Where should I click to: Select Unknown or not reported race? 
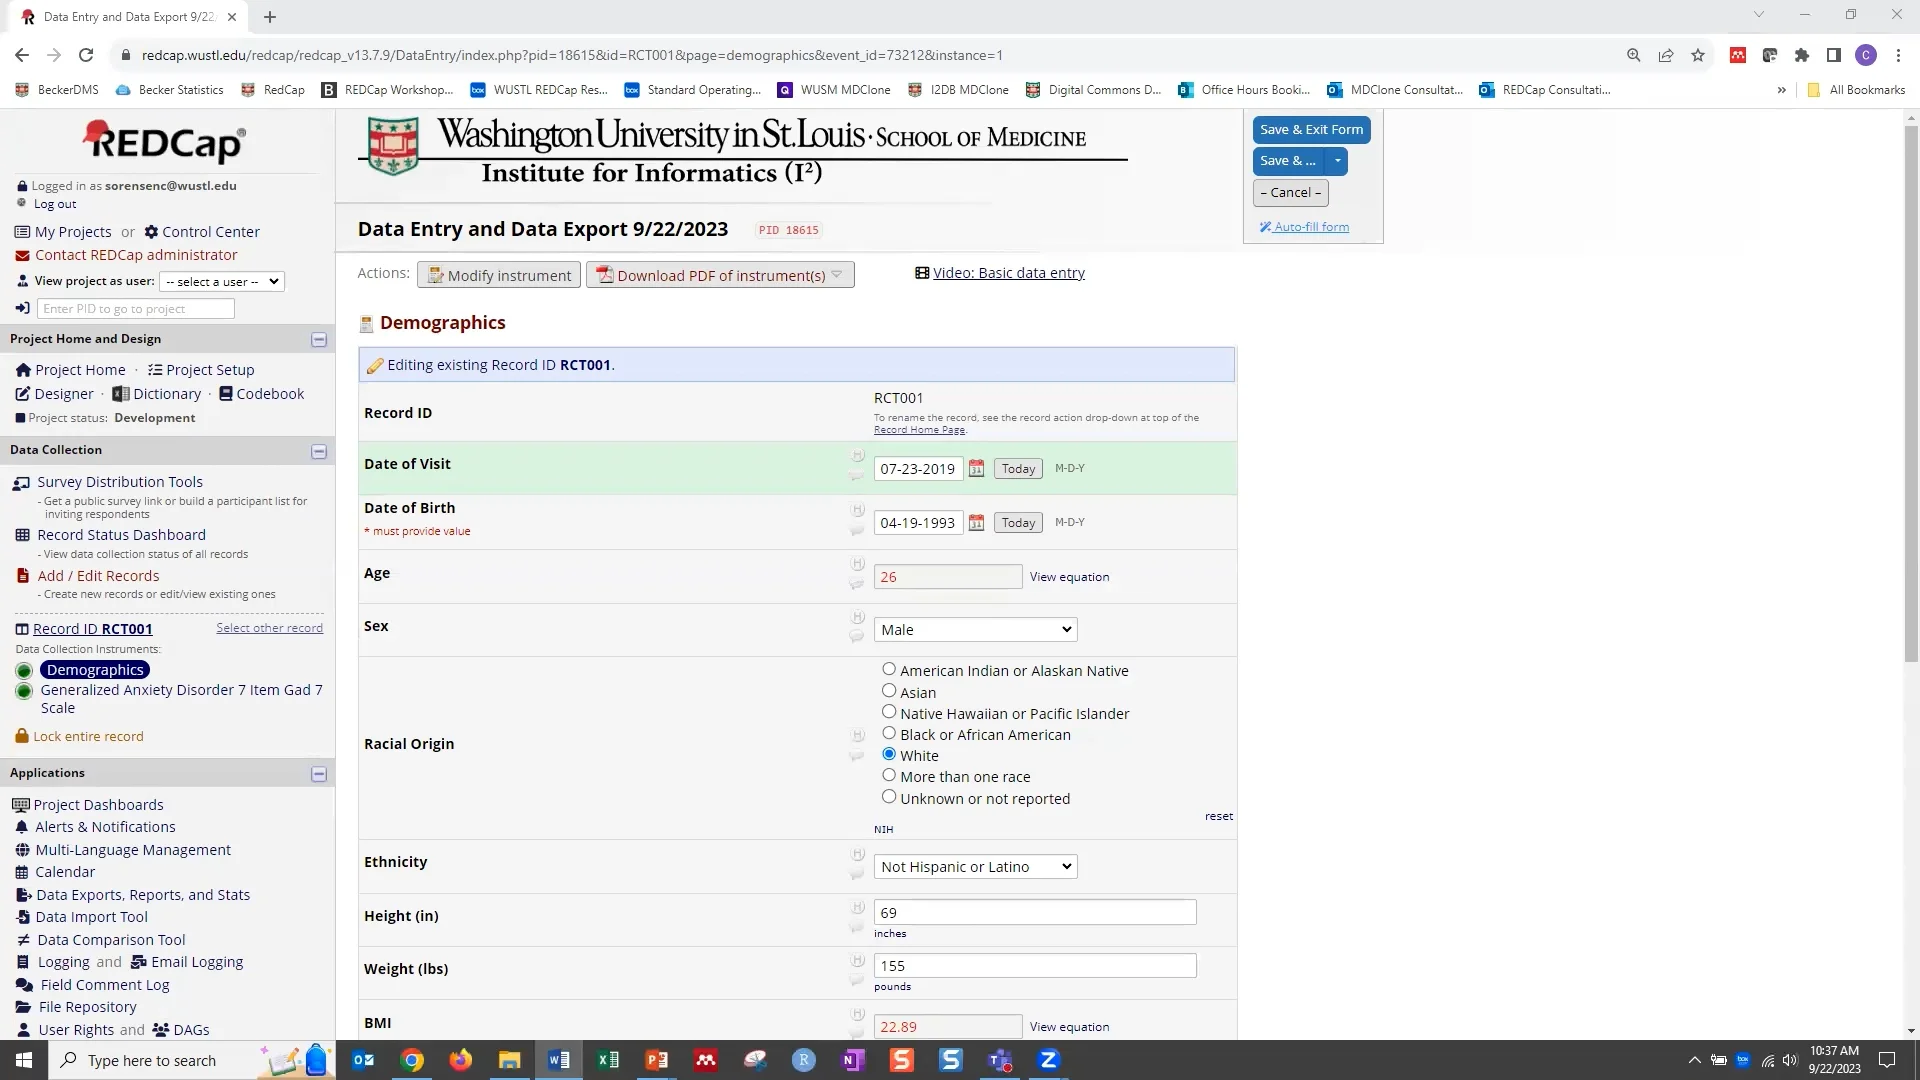[x=889, y=796]
